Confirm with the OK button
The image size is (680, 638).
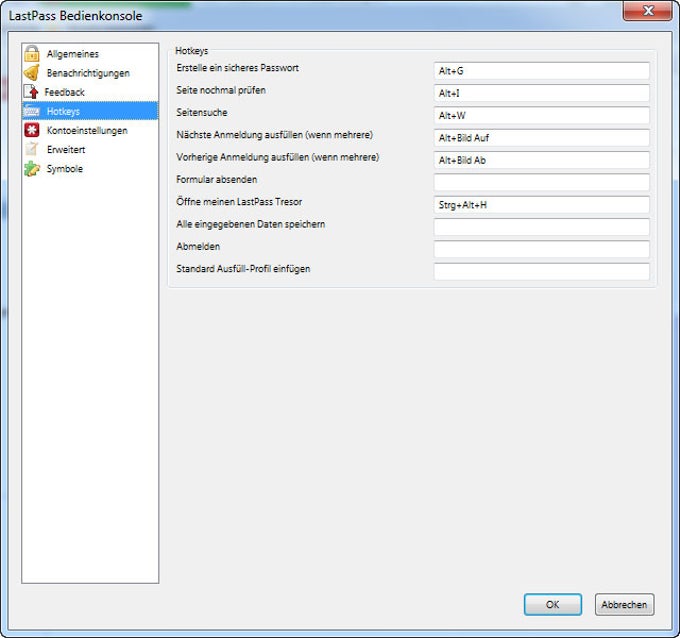coord(552,604)
